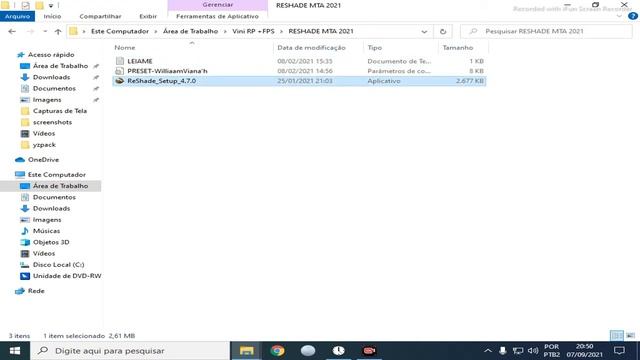640x360 pixels.
Task: Sort files by the Tipo column
Action: (x=374, y=48)
